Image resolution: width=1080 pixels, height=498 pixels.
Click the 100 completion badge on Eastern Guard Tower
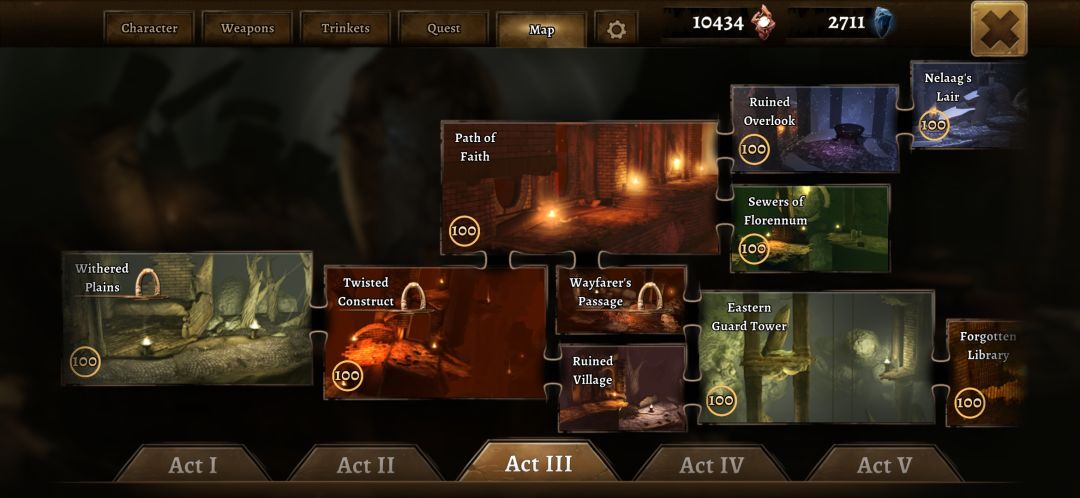(x=721, y=400)
